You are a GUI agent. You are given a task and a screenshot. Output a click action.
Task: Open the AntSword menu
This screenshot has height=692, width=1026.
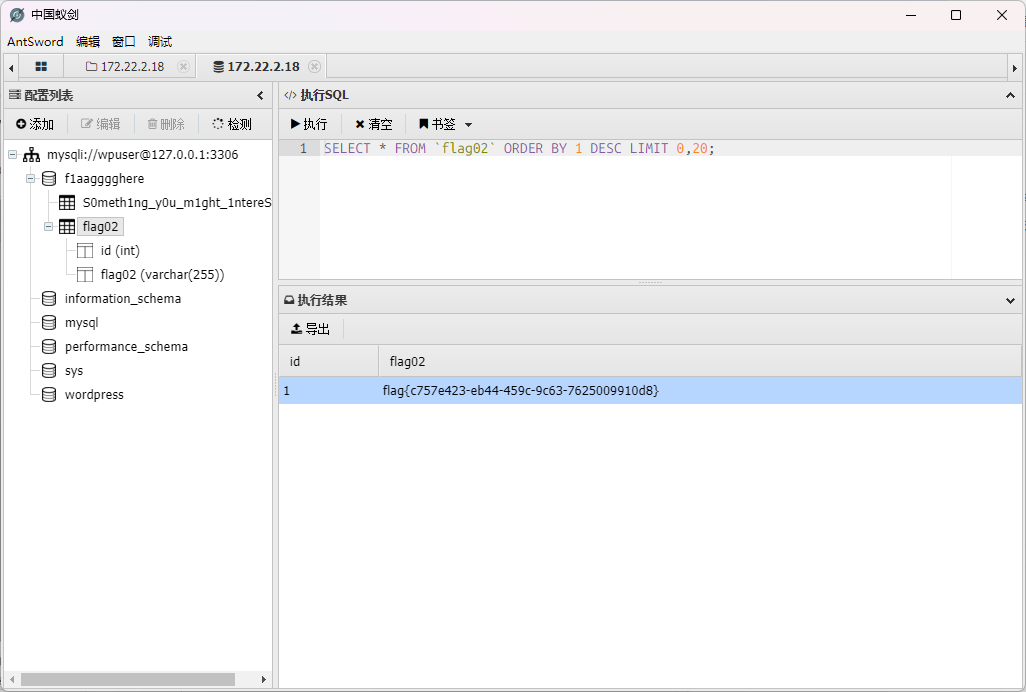point(35,42)
